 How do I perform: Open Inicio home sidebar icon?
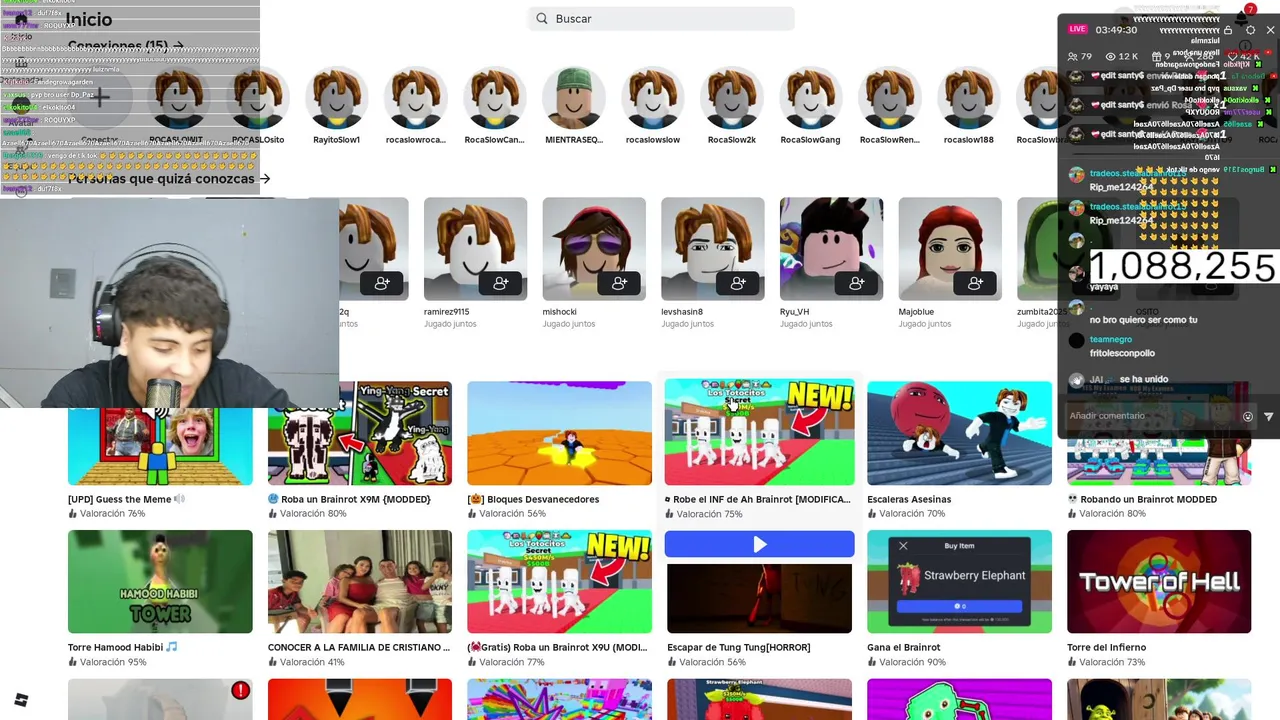(21, 19)
